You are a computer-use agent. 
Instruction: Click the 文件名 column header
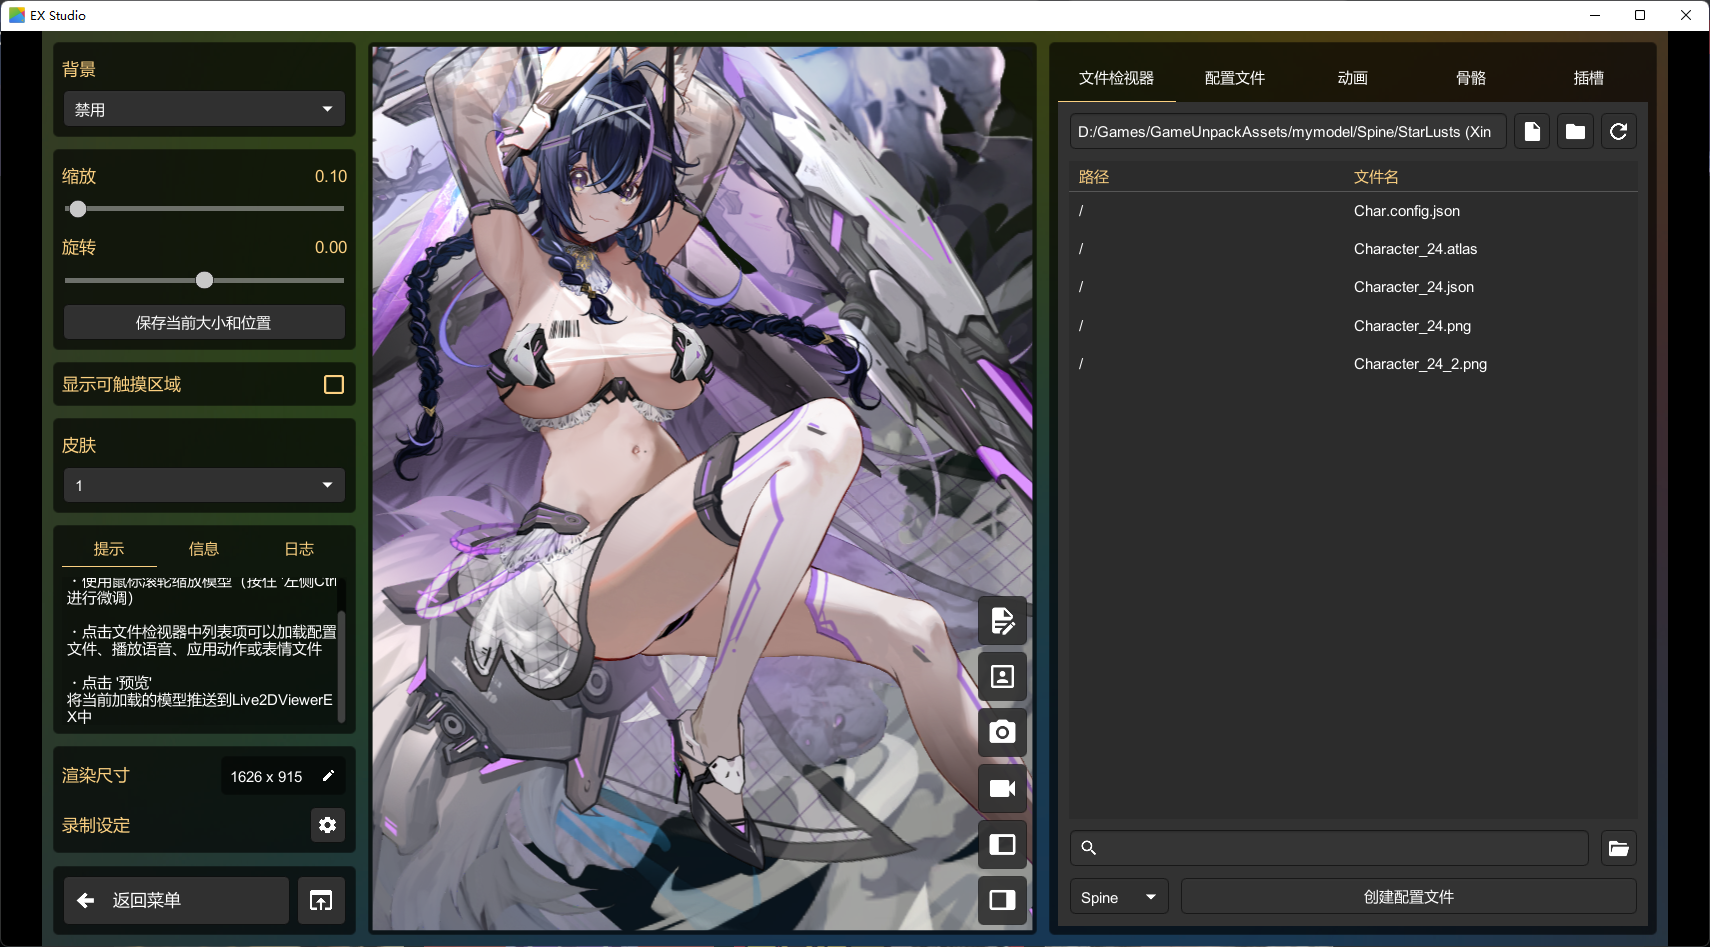(x=1376, y=177)
